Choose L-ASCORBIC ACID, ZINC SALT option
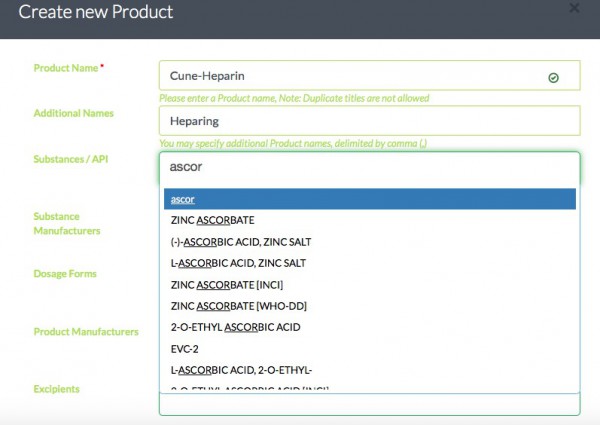 (370, 263)
